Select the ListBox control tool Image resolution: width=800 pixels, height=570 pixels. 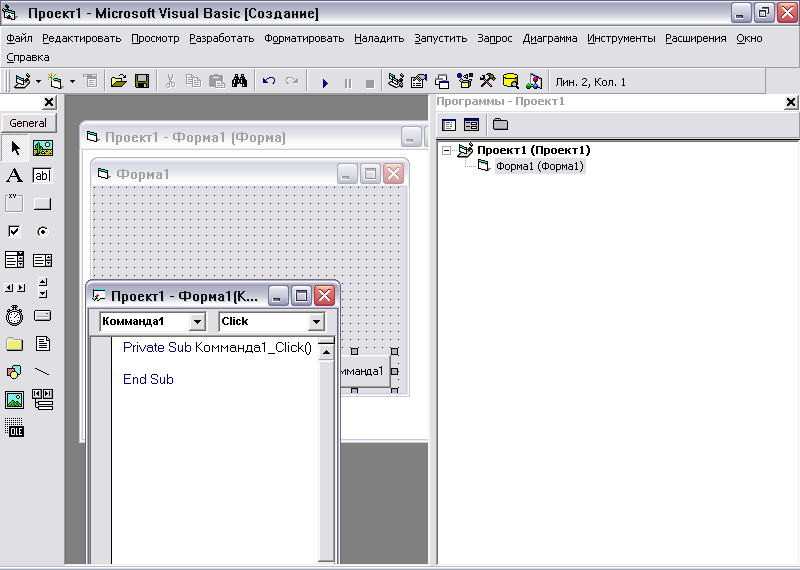coord(42,260)
